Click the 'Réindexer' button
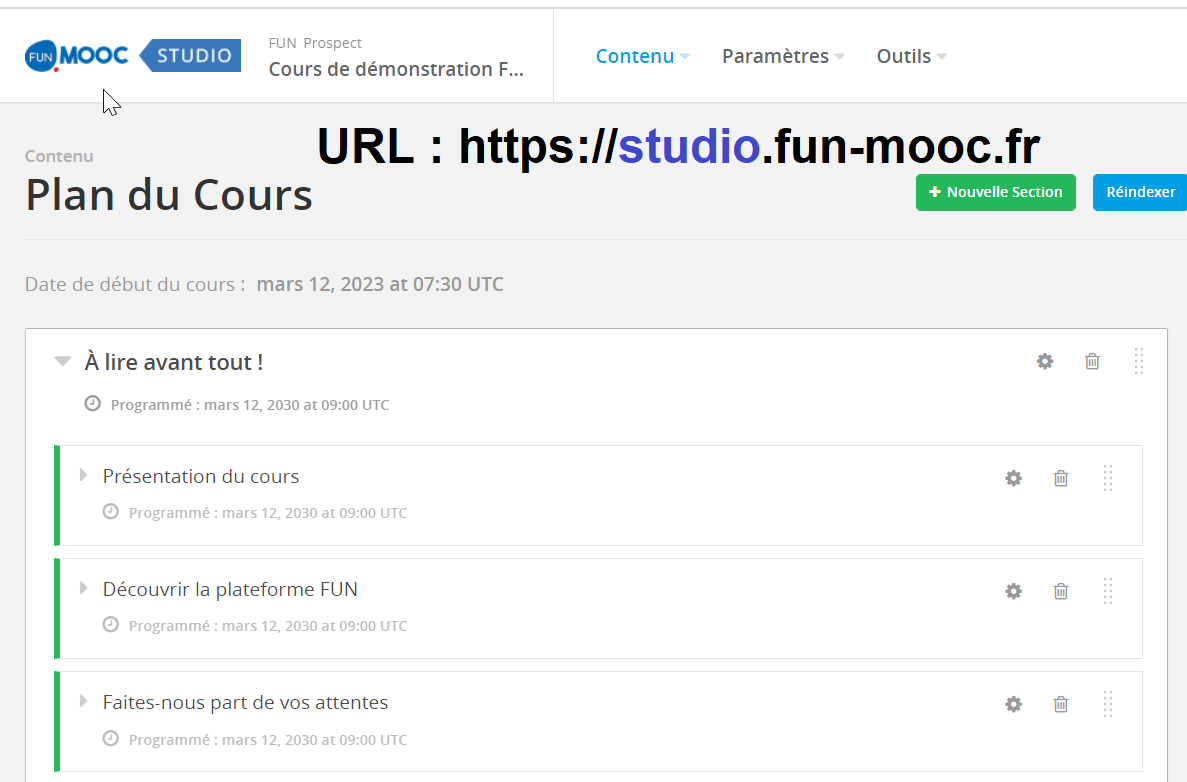This screenshot has height=782, width=1187. point(1140,192)
